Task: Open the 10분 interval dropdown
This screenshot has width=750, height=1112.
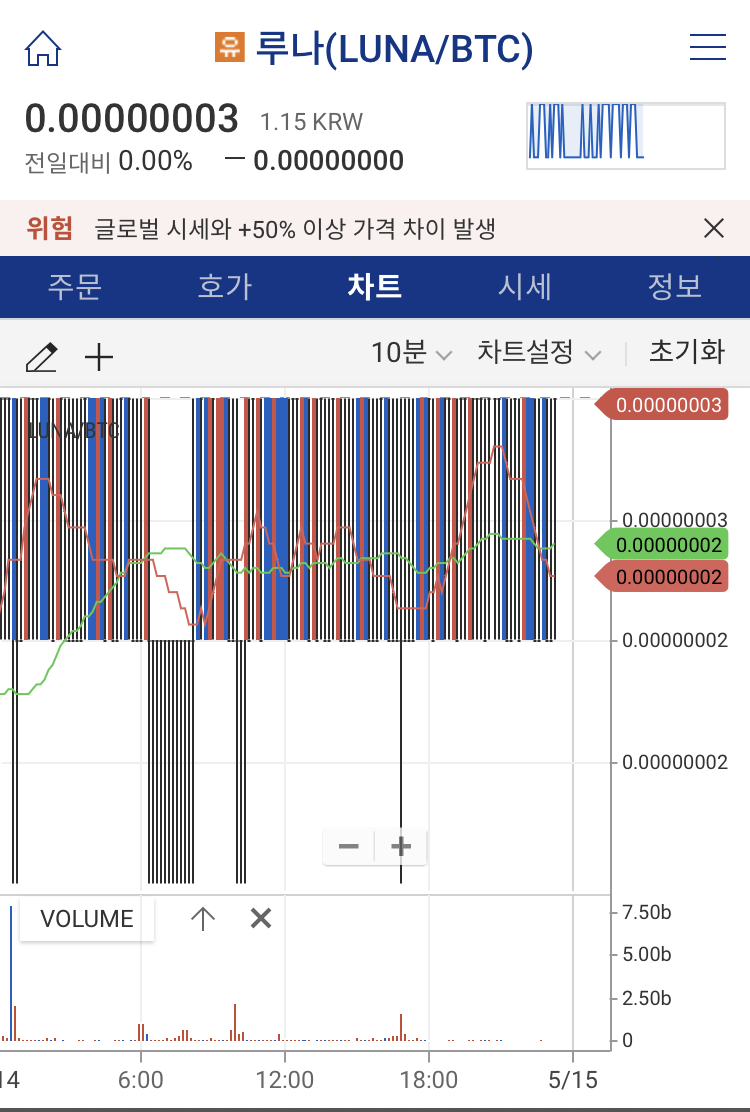Action: point(411,352)
